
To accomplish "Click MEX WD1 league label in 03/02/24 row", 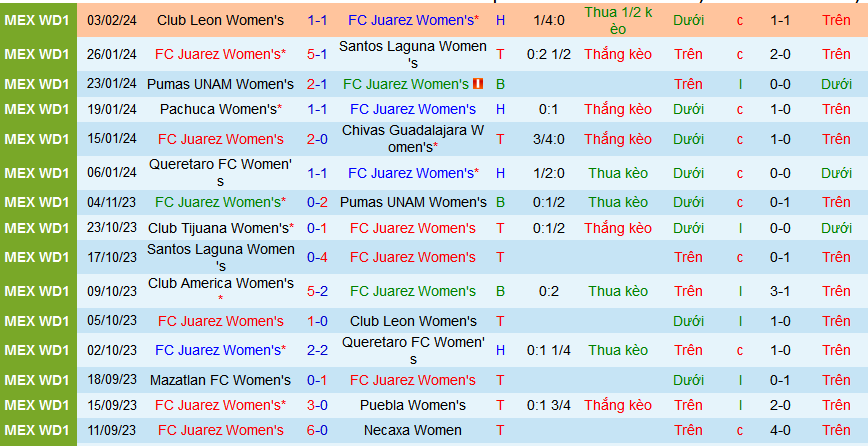I will point(37,20).
